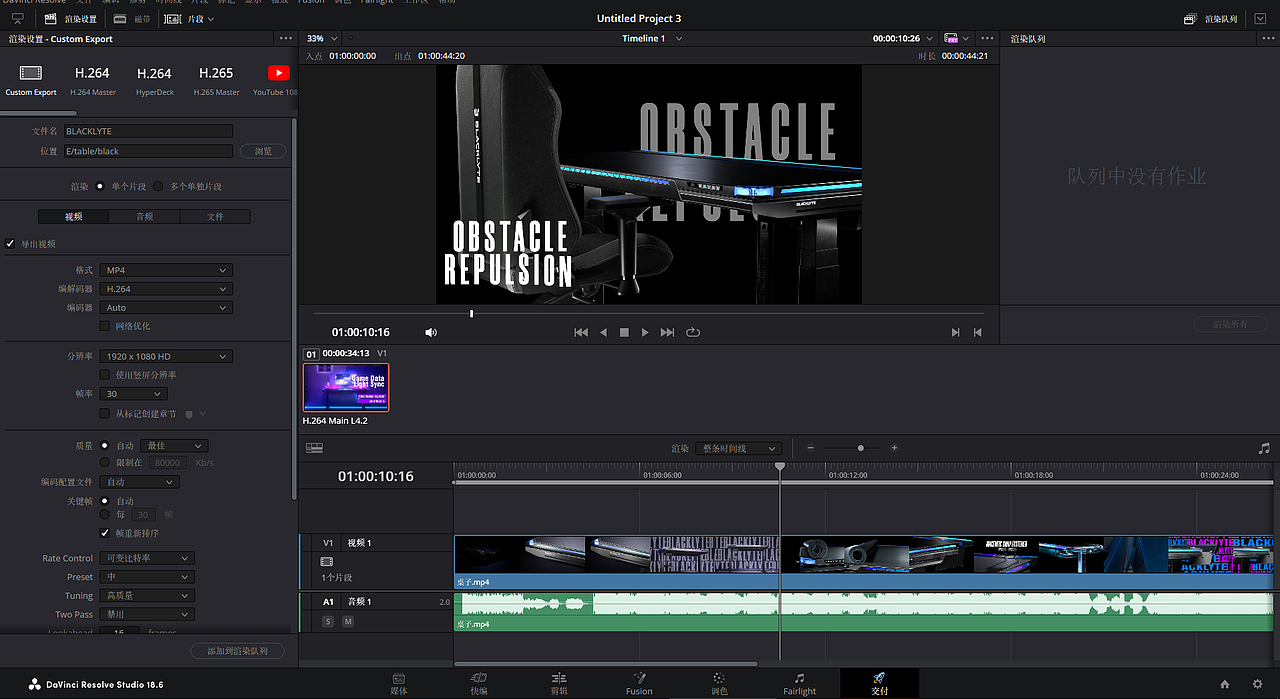
Task: Select the 单个片段 single clip render option
Action: pyautogui.click(x=100, y=186)
